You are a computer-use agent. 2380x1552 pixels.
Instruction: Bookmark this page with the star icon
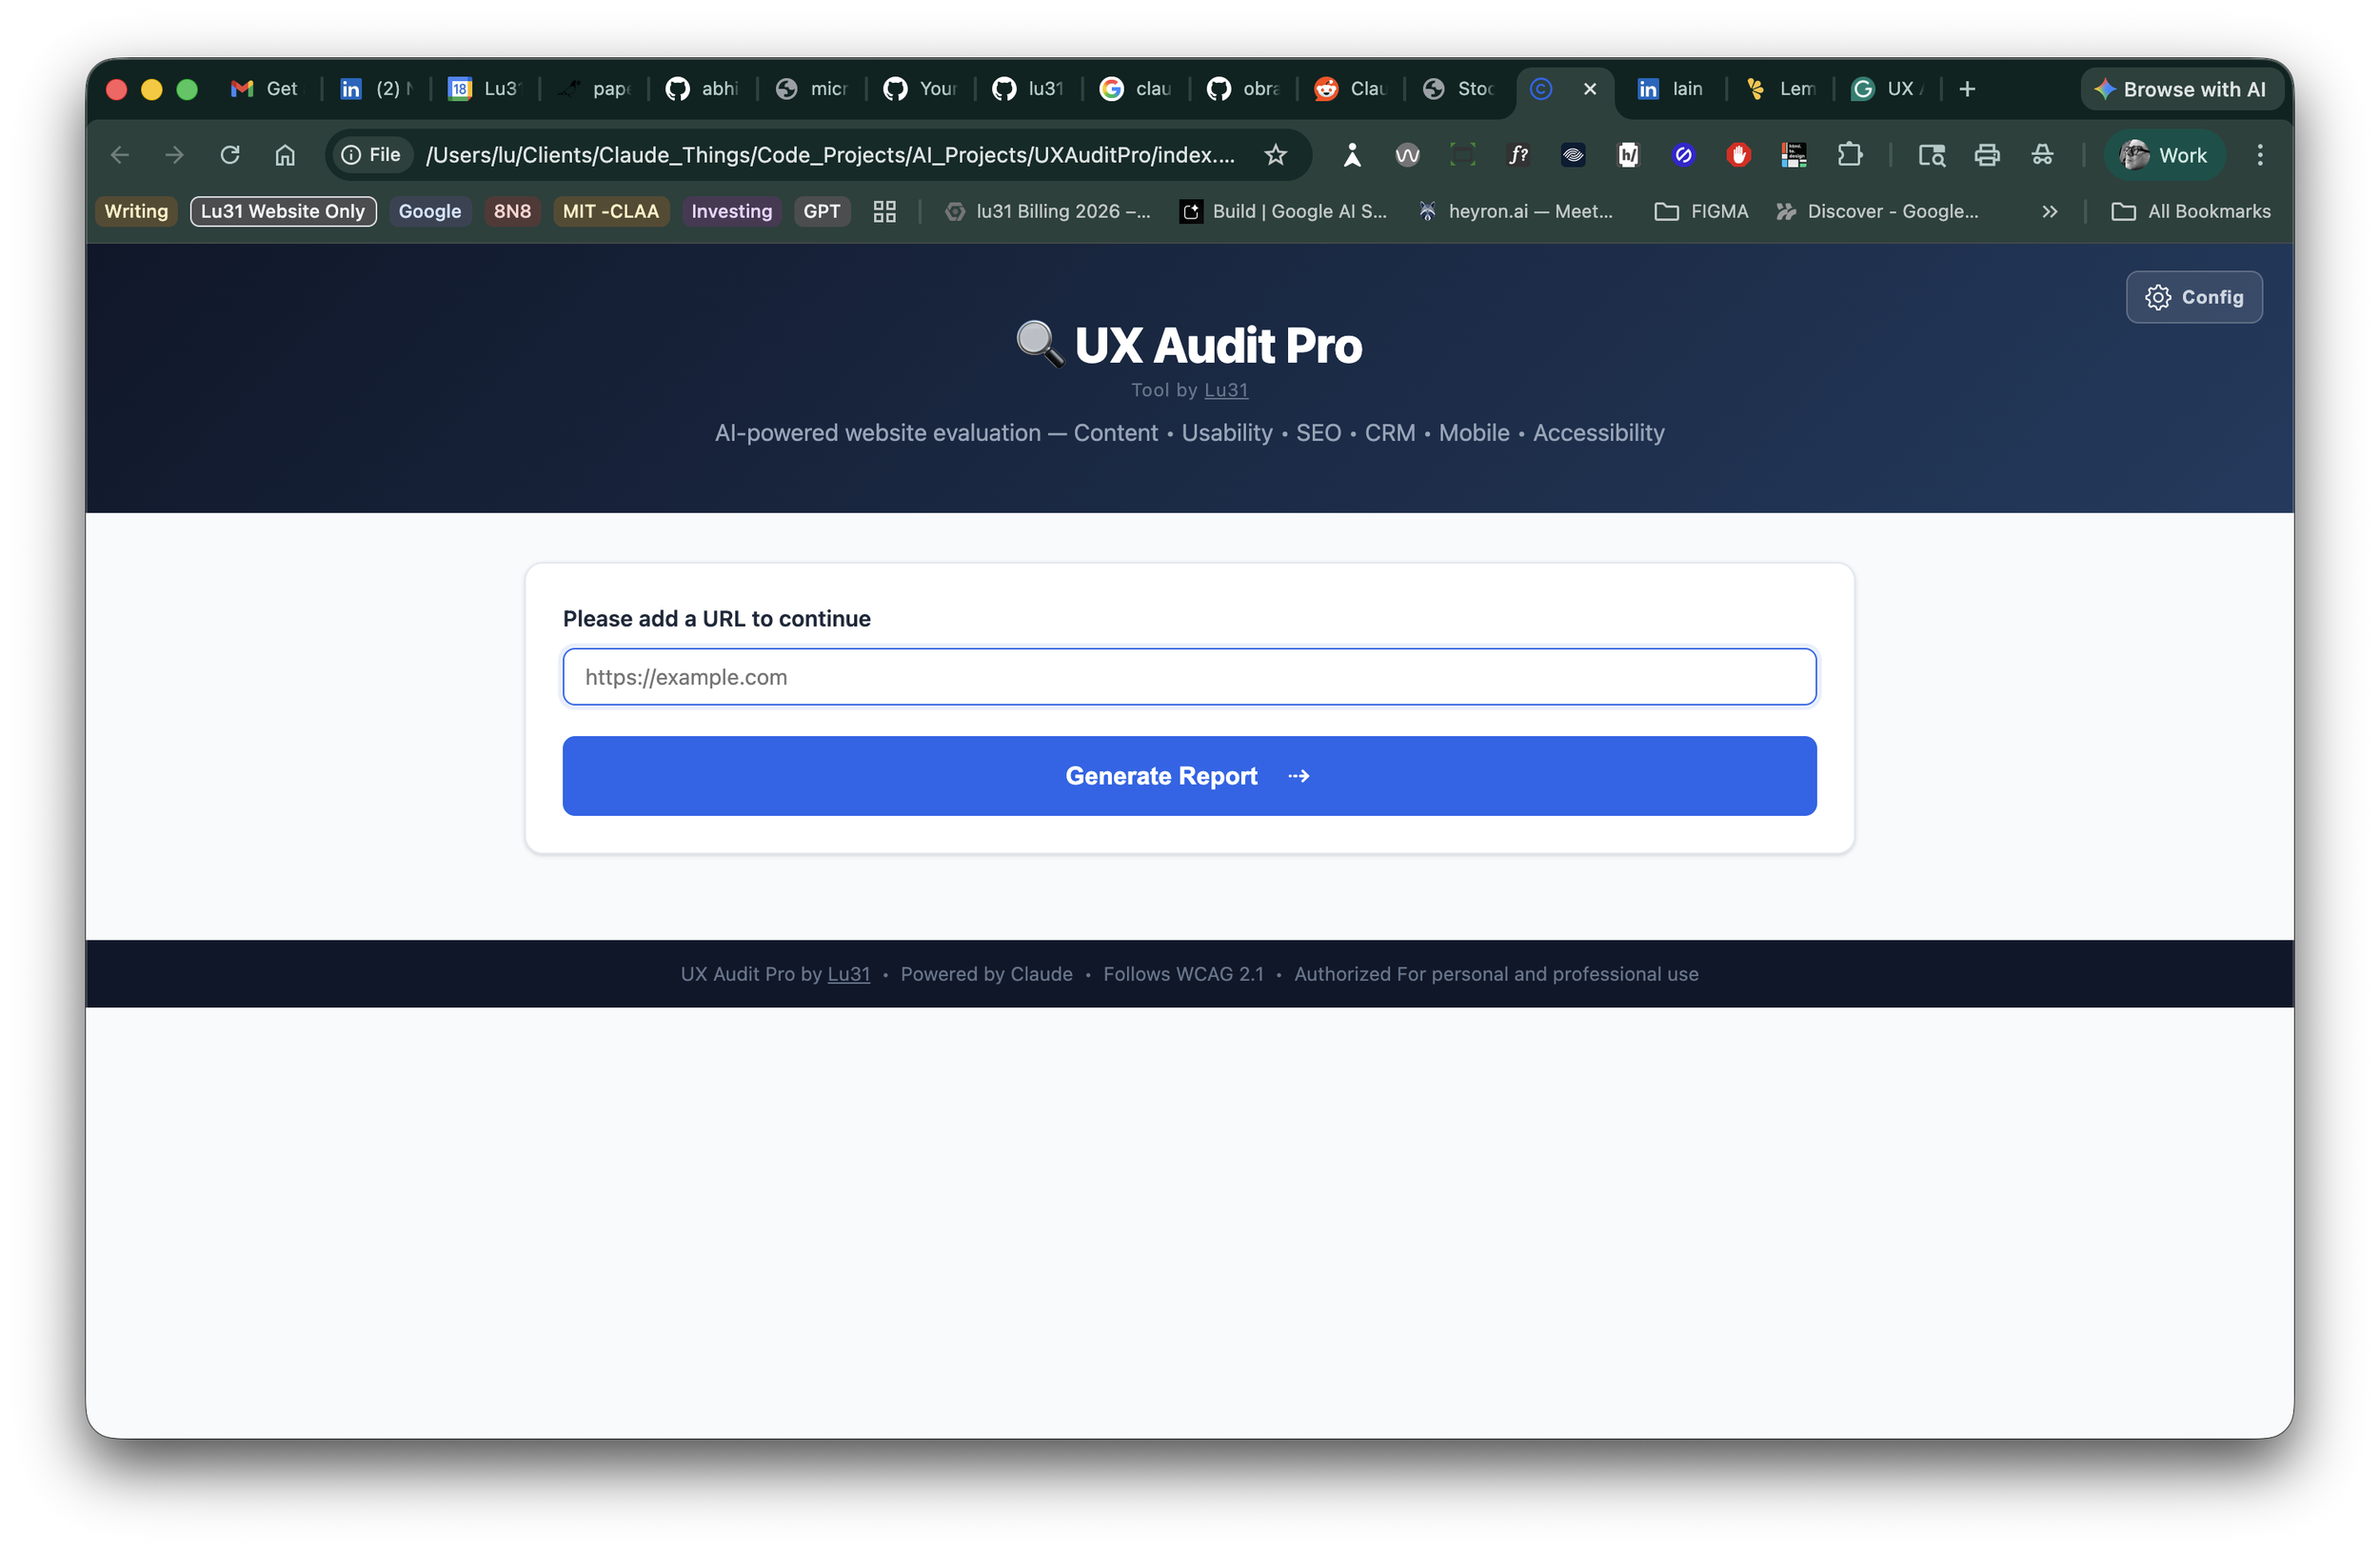click(1275, 155)
